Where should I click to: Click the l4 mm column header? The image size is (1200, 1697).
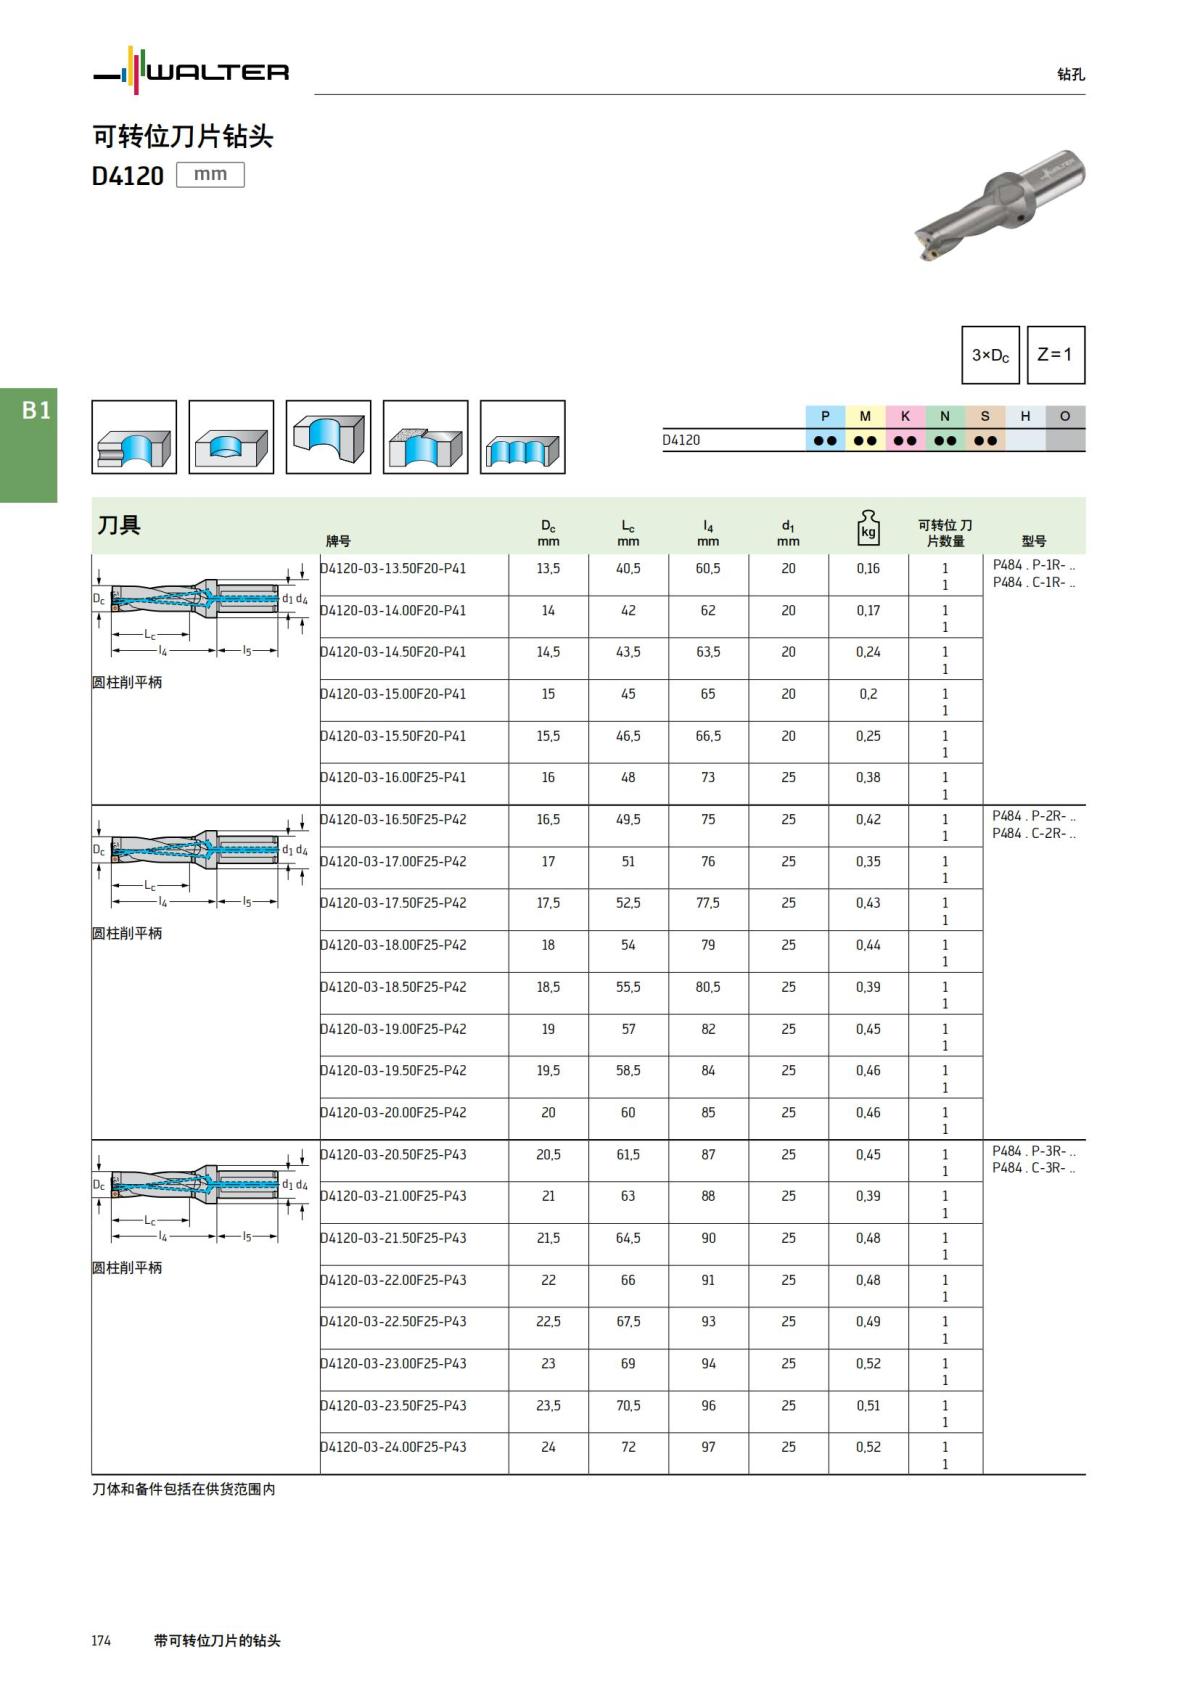[x=708, y=533]
